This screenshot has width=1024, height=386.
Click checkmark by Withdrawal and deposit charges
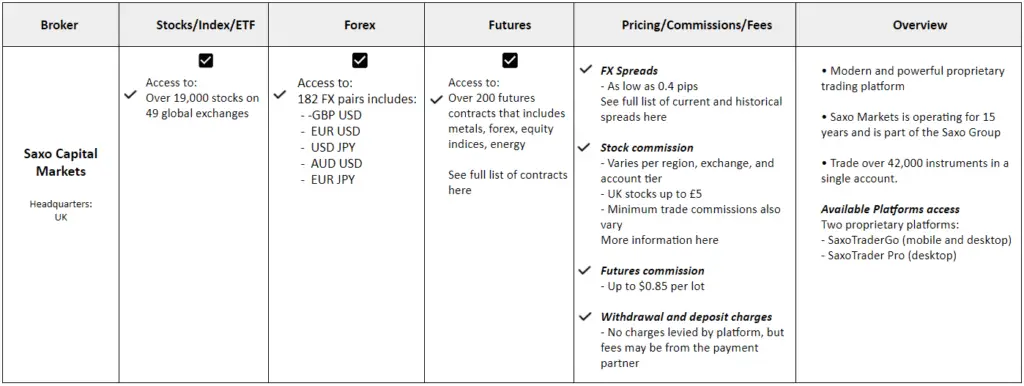click(x=586, y=317)
